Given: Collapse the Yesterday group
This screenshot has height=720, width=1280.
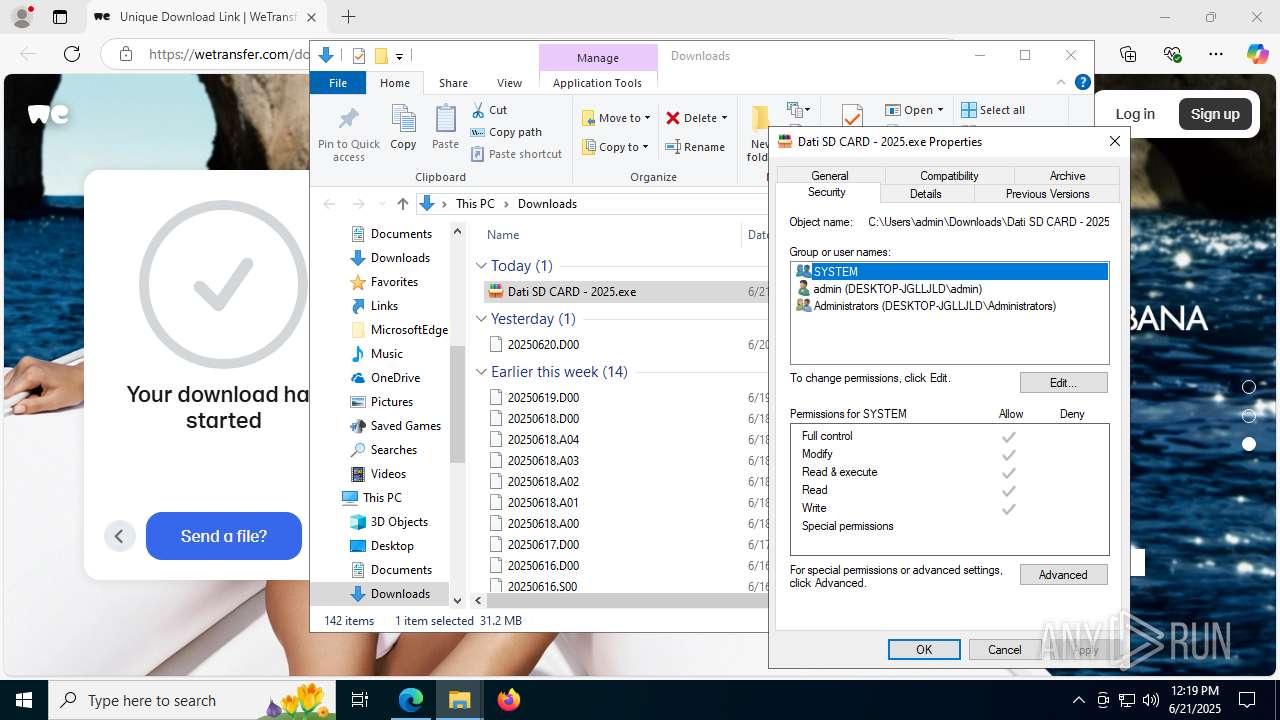Looking at the screenshot, I should click(481, 319).
